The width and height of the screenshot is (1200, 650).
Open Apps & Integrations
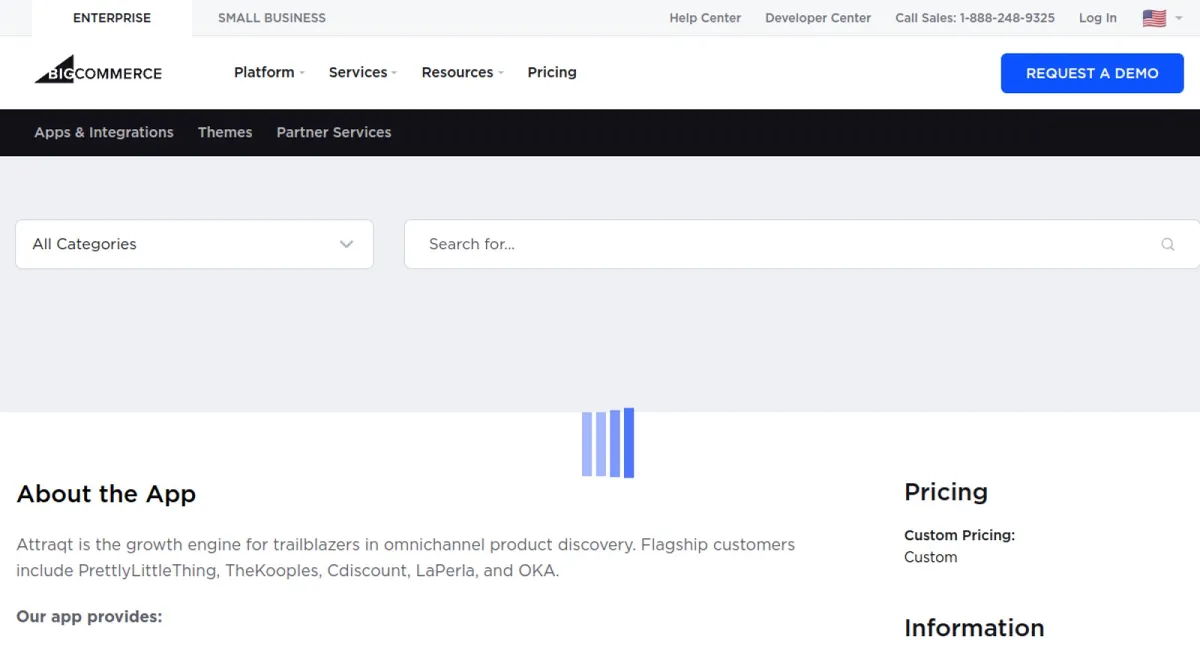coord(103,131)
